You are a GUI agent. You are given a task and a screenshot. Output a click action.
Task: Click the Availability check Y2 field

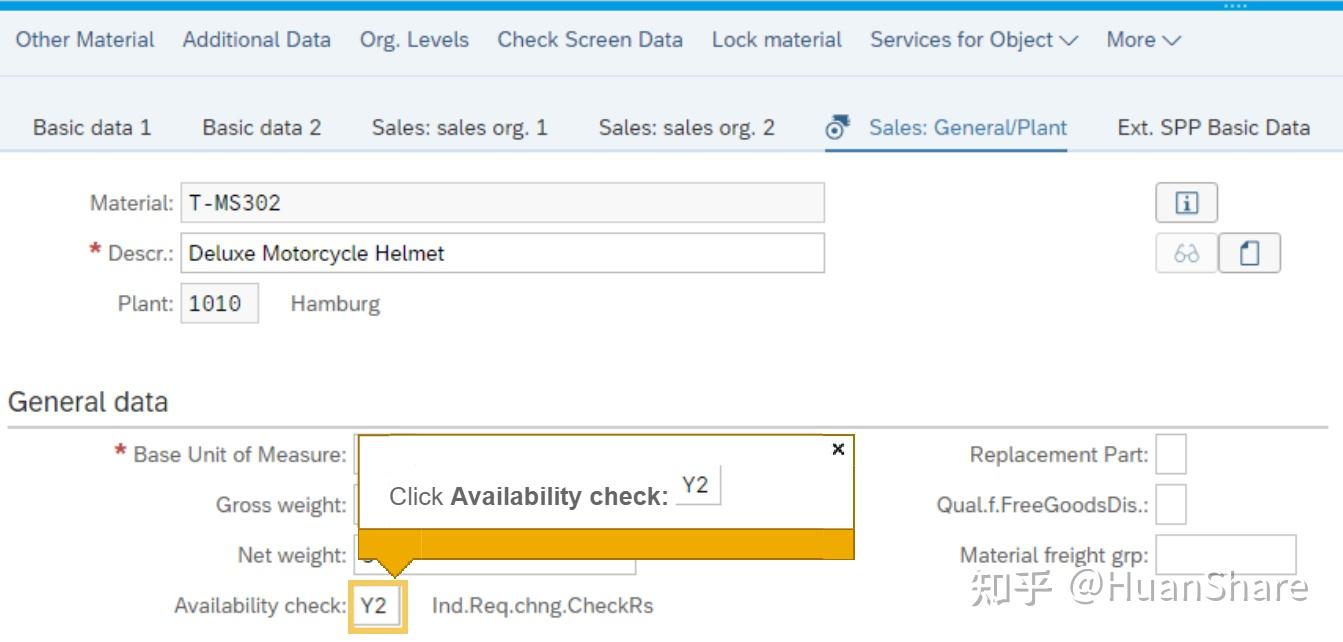376,605
